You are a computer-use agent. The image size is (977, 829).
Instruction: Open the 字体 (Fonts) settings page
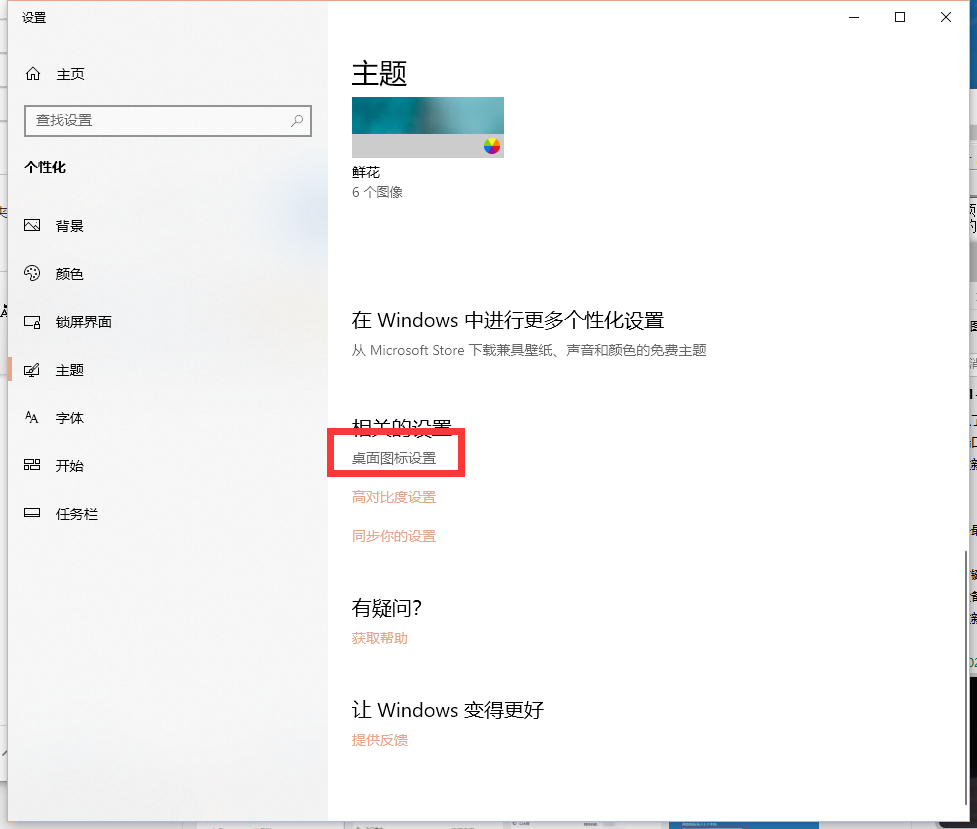pos(70,417)
